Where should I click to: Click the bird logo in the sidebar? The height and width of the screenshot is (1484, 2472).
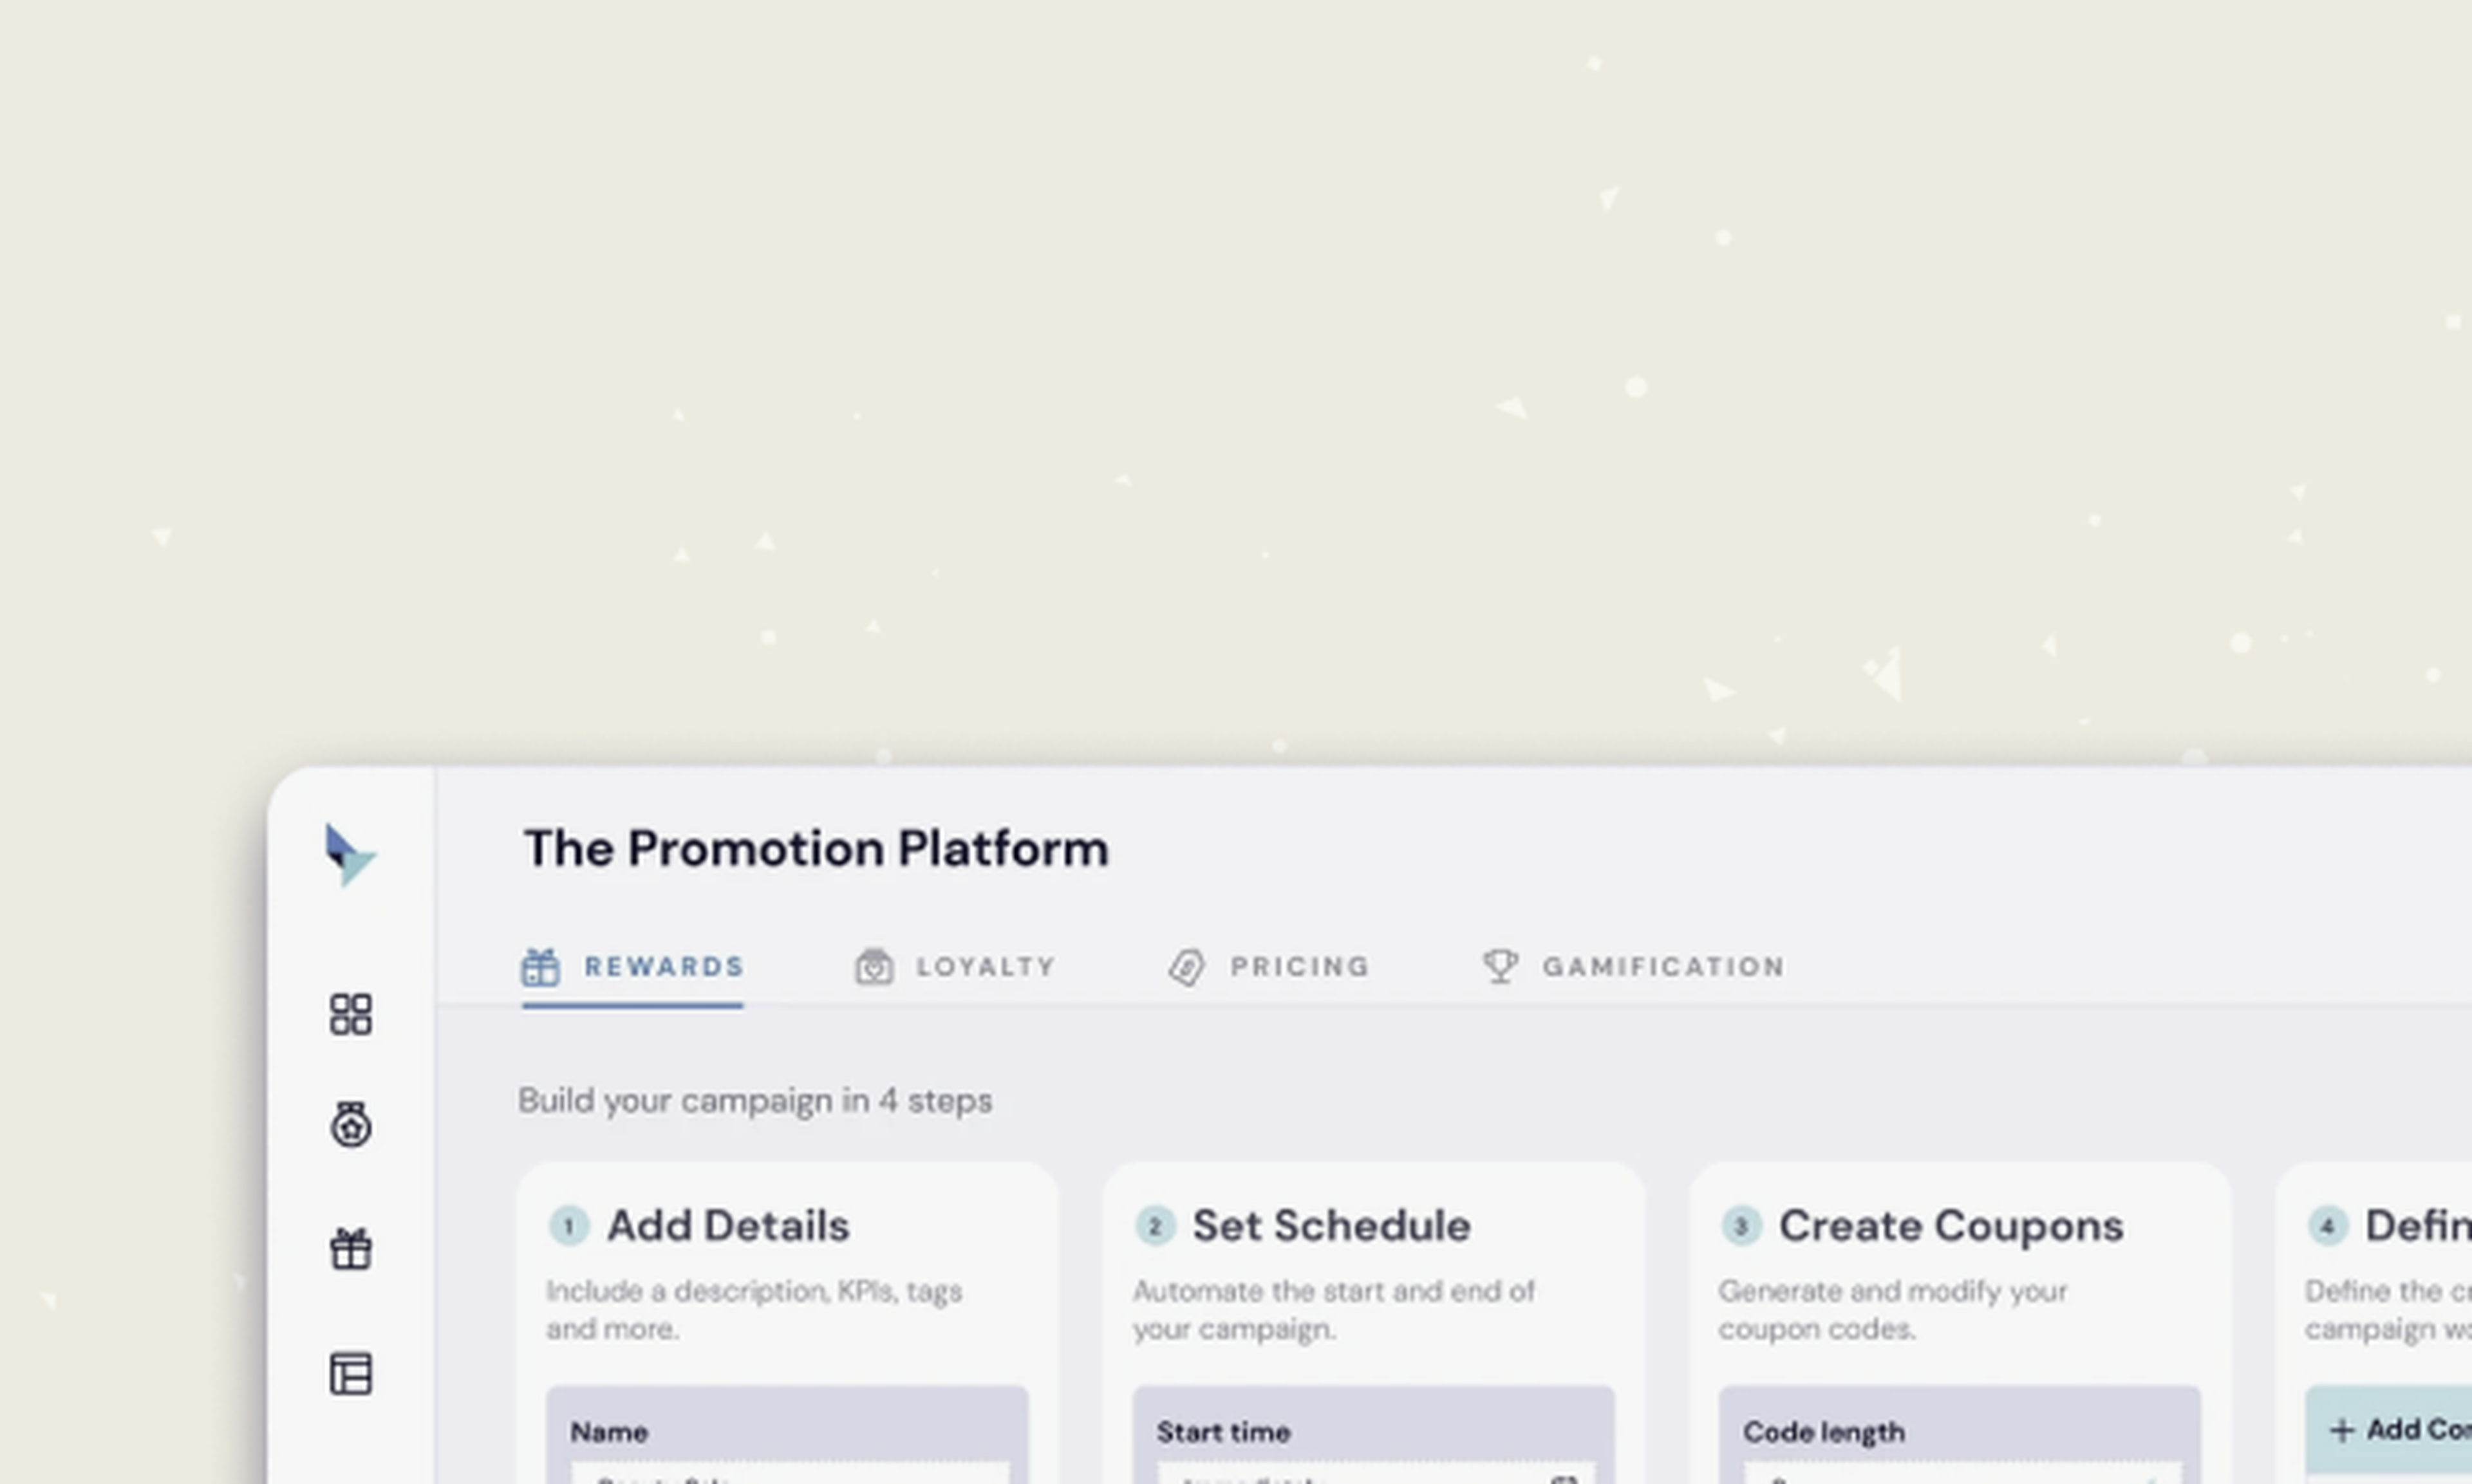tap(349, 855)
